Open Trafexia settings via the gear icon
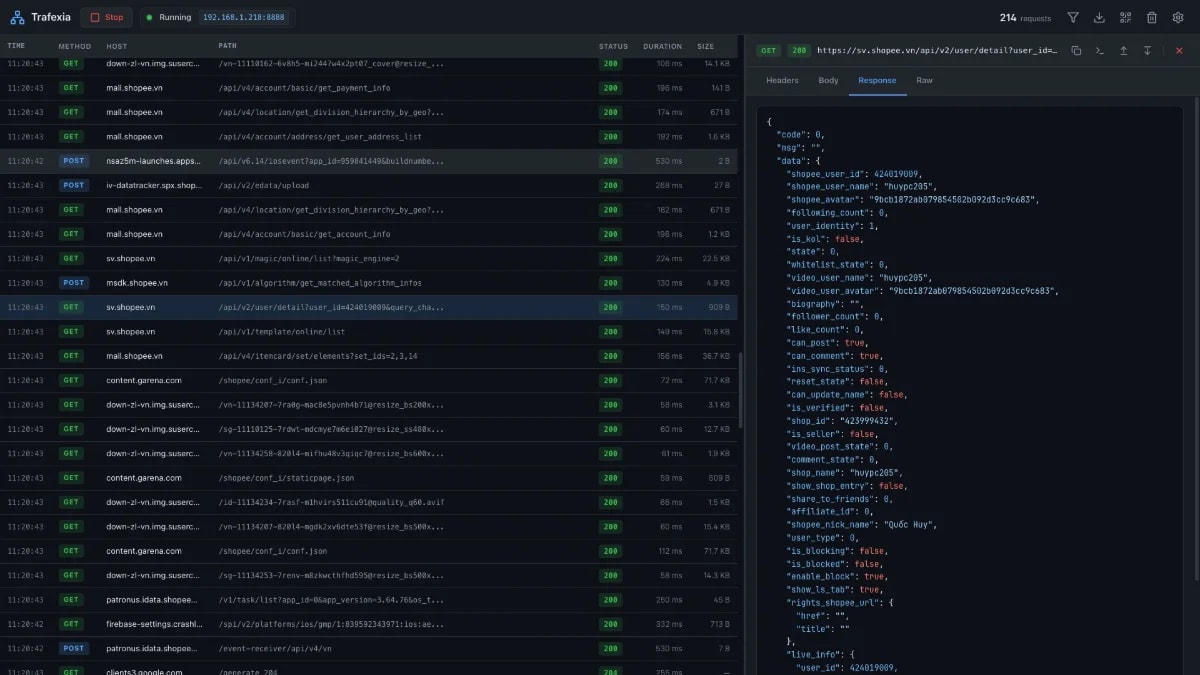Screen dimensions: 1200x675 pos(1178,17)
